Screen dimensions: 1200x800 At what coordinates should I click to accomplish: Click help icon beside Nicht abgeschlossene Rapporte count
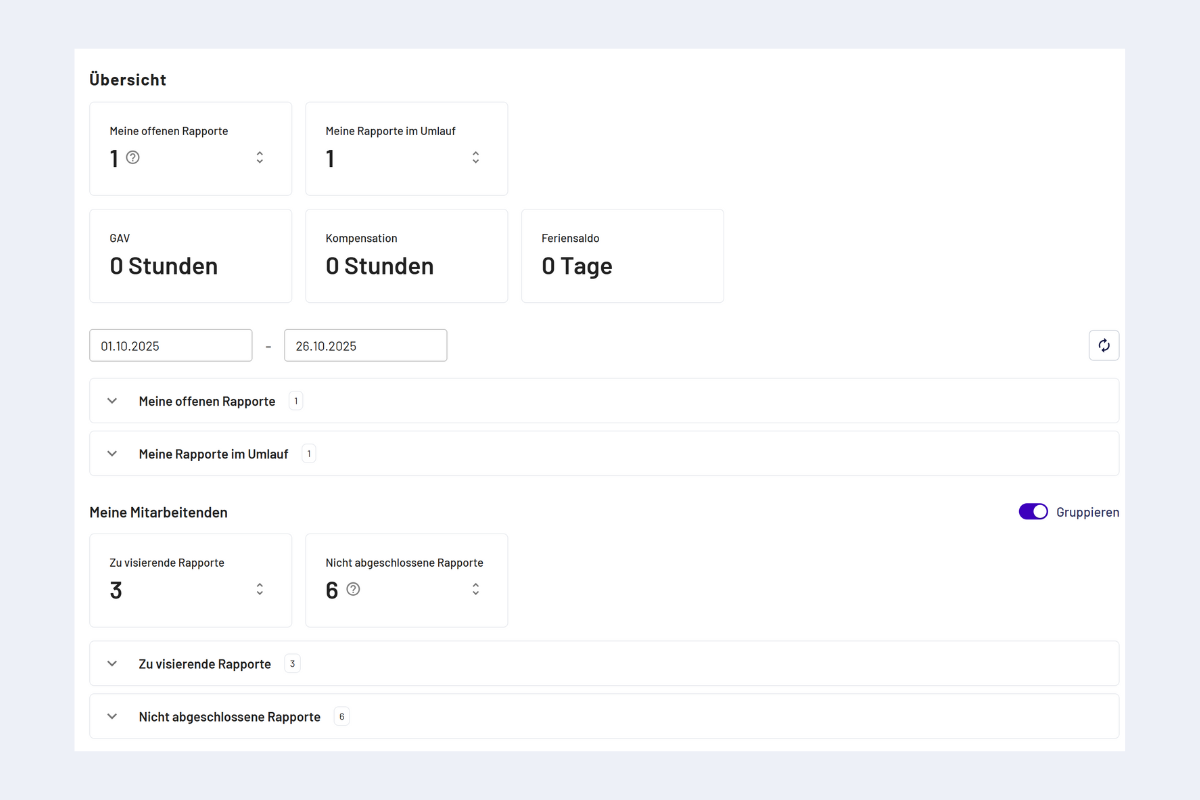[353, 589]
